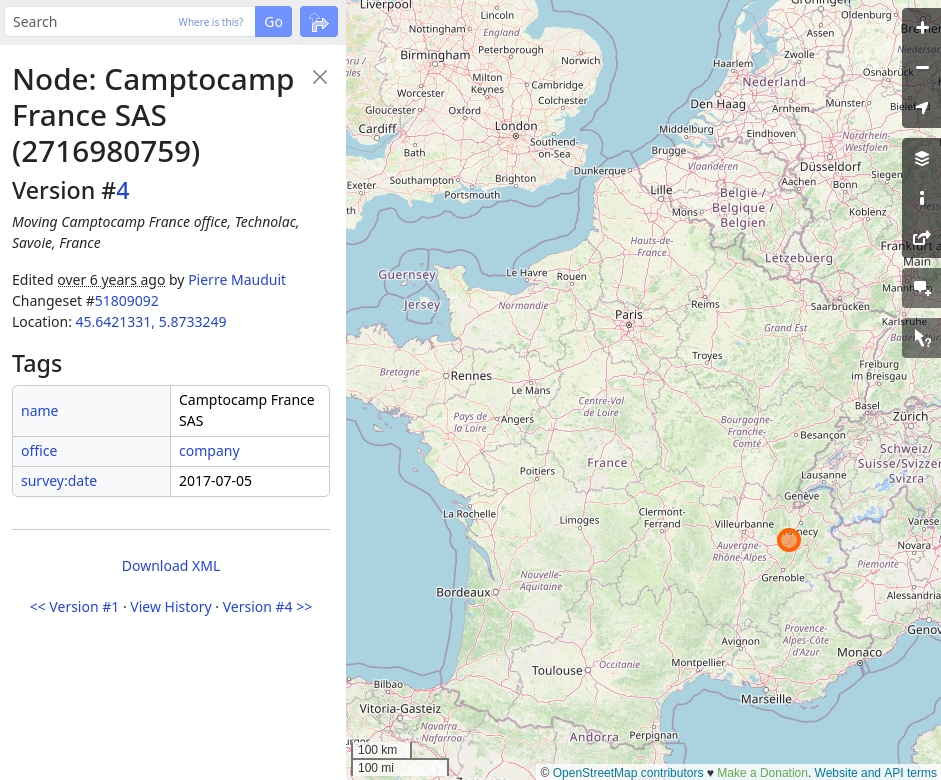Click the 'over 6 years ago' timestamp
The width and height of the screenshot is (941, 780).
coord(111,280)
